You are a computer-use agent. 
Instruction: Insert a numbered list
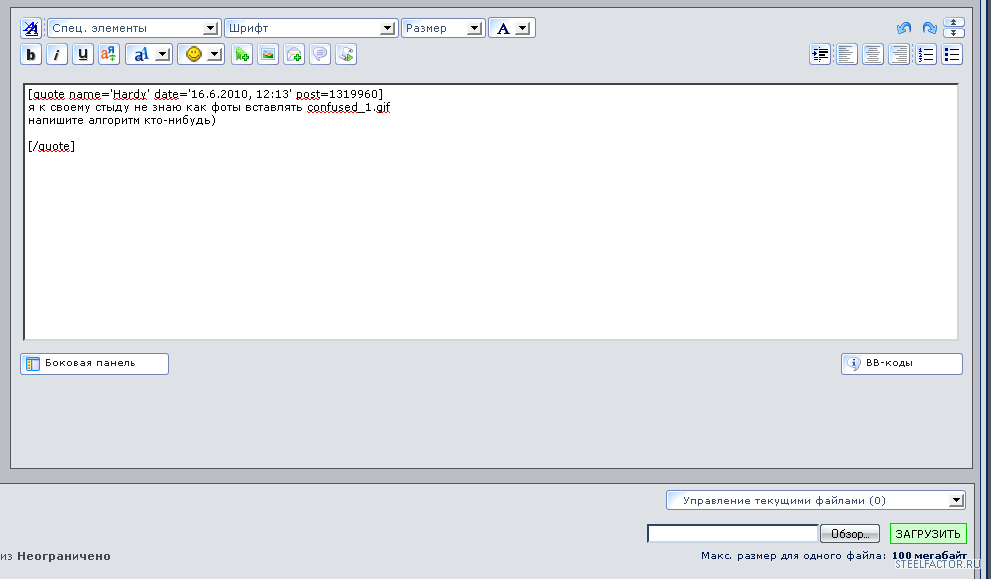click(x=926, y=55)
